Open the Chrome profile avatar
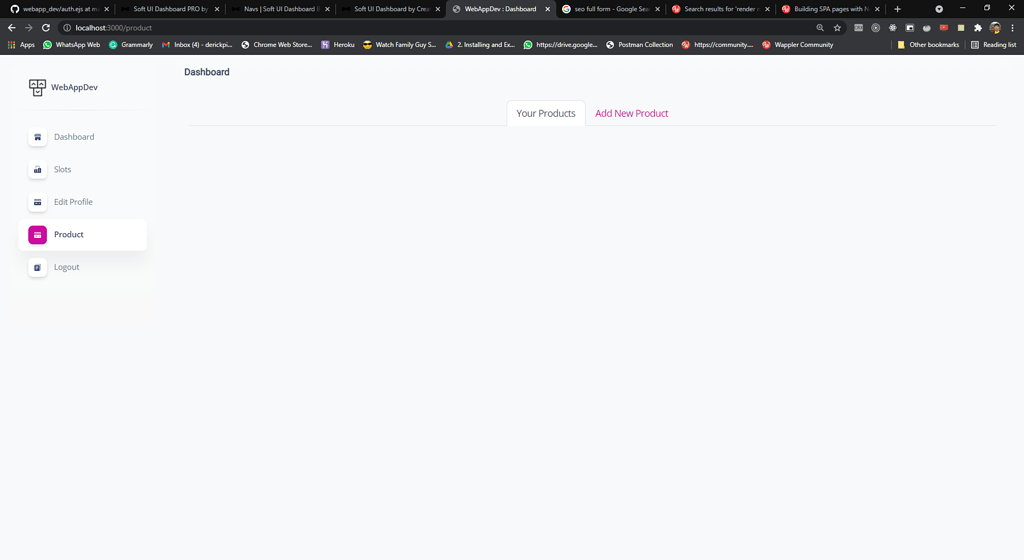 [995, 28]
